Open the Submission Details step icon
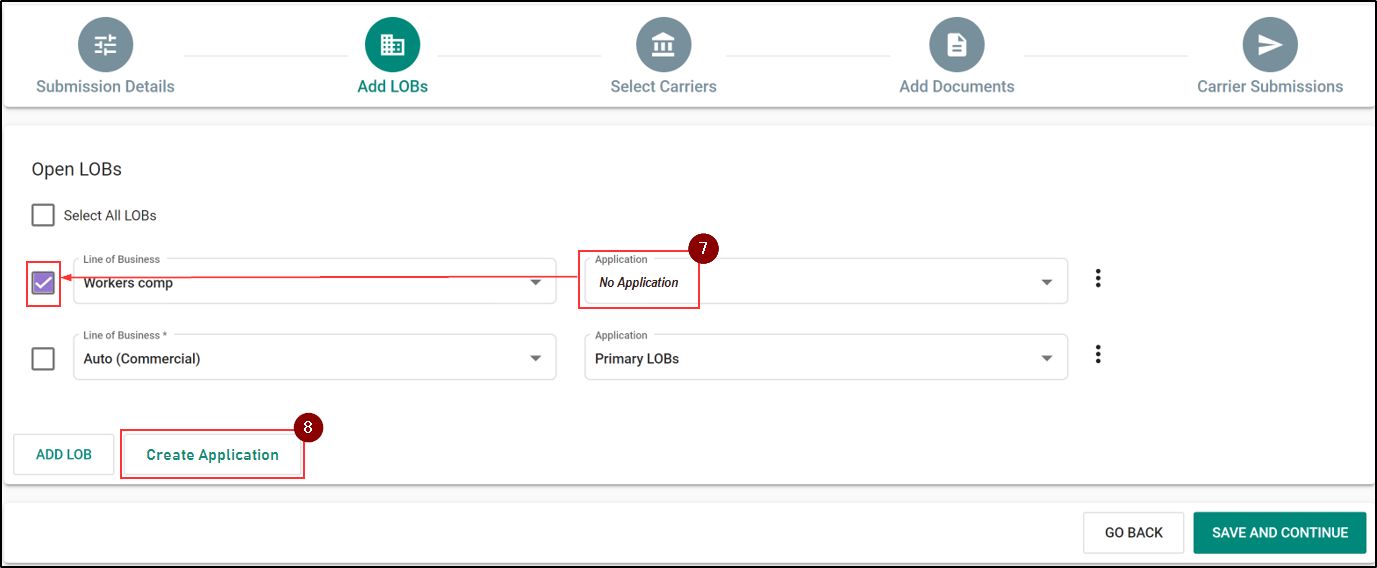Image resolution: width=1377 pixels, height=568 pixels. pyautogui.click(x=105, y=45)
